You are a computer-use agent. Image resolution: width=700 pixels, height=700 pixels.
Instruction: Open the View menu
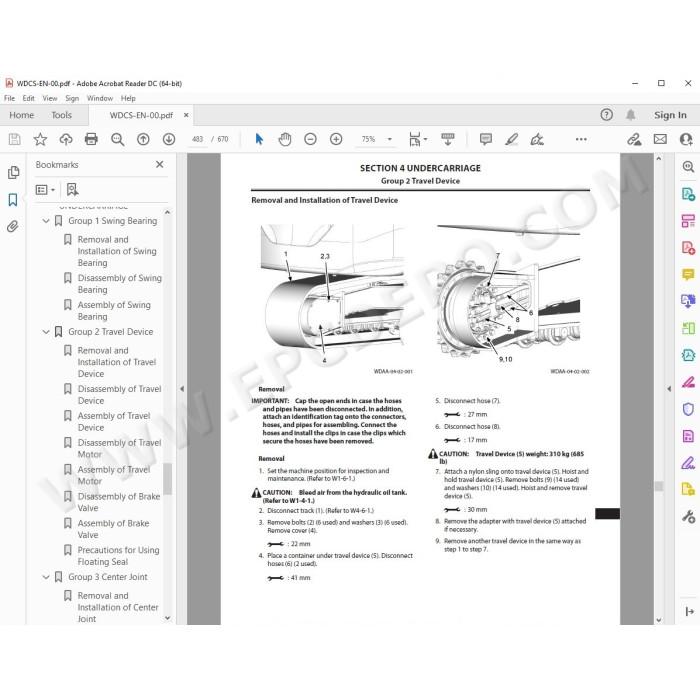tap(50, 98)
